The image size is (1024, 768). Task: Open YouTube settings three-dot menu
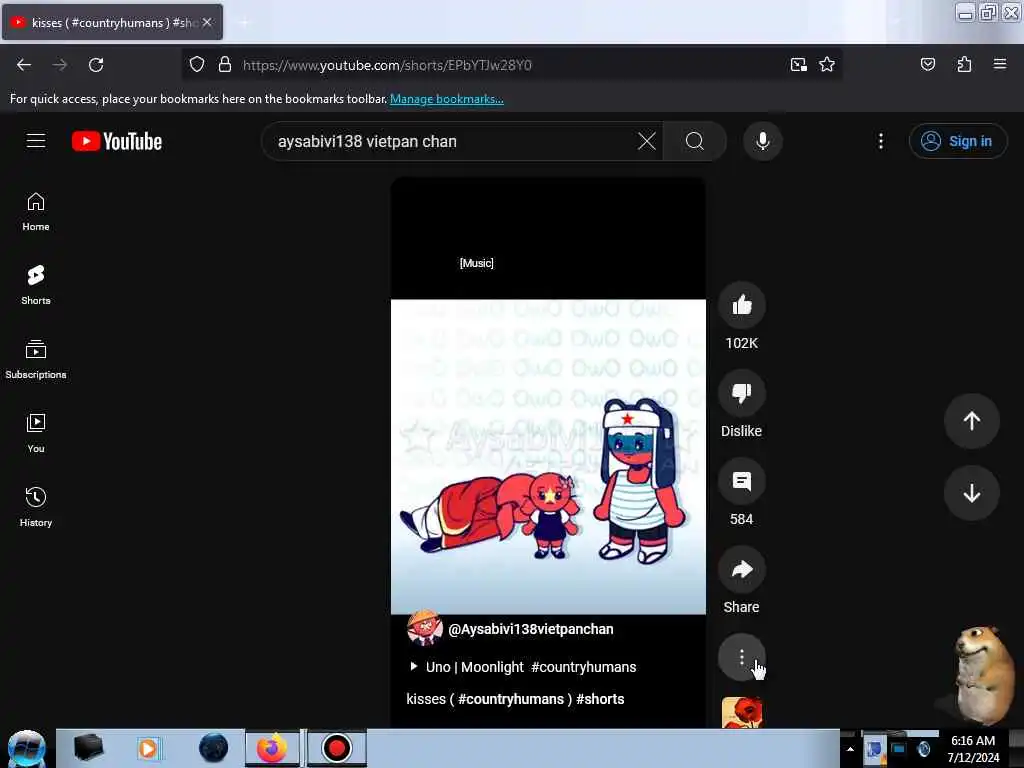pos(881,141)
